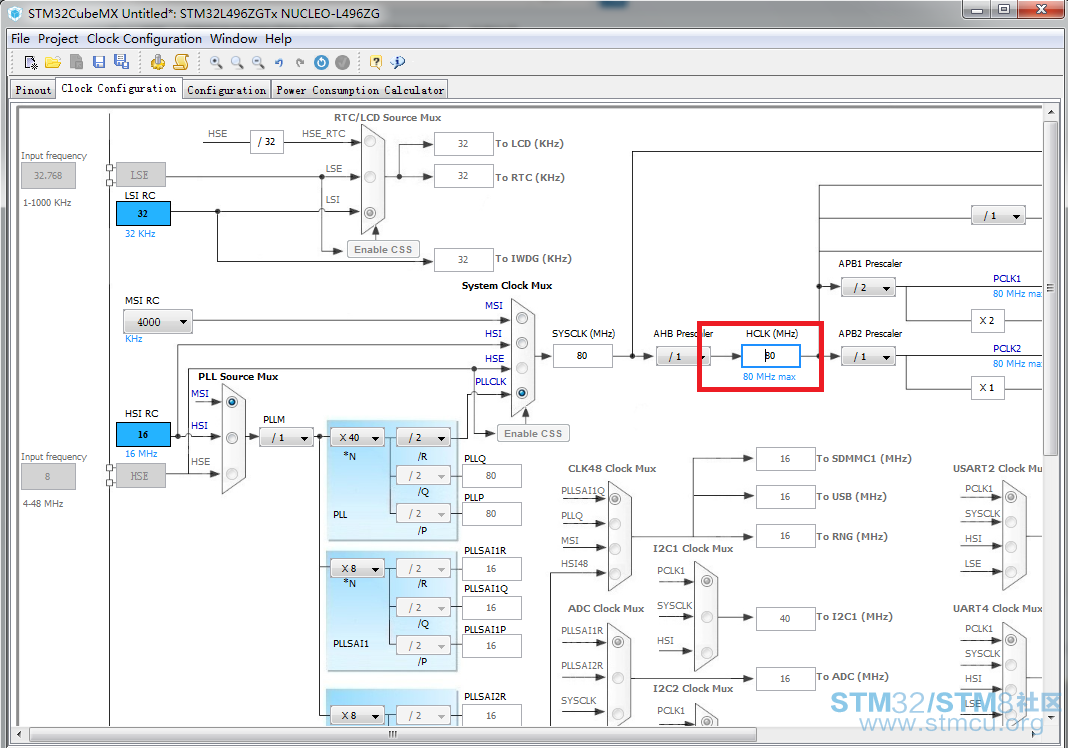Select PLLCLK in System Clock Mux
Viewport: 1068px width, 748px height.
pyautogui.click(x=522, y=392)
